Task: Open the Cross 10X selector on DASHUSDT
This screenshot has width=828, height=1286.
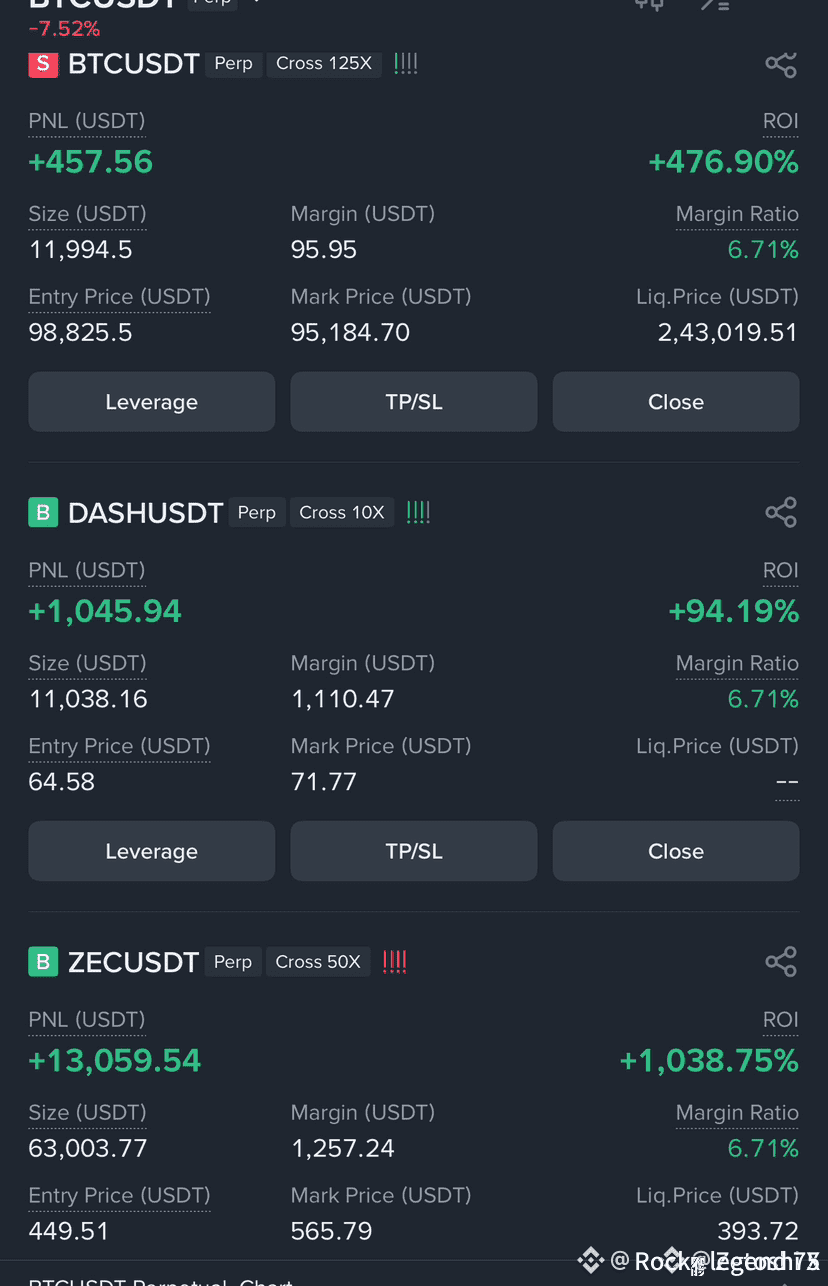Action: tap(342, 513)
